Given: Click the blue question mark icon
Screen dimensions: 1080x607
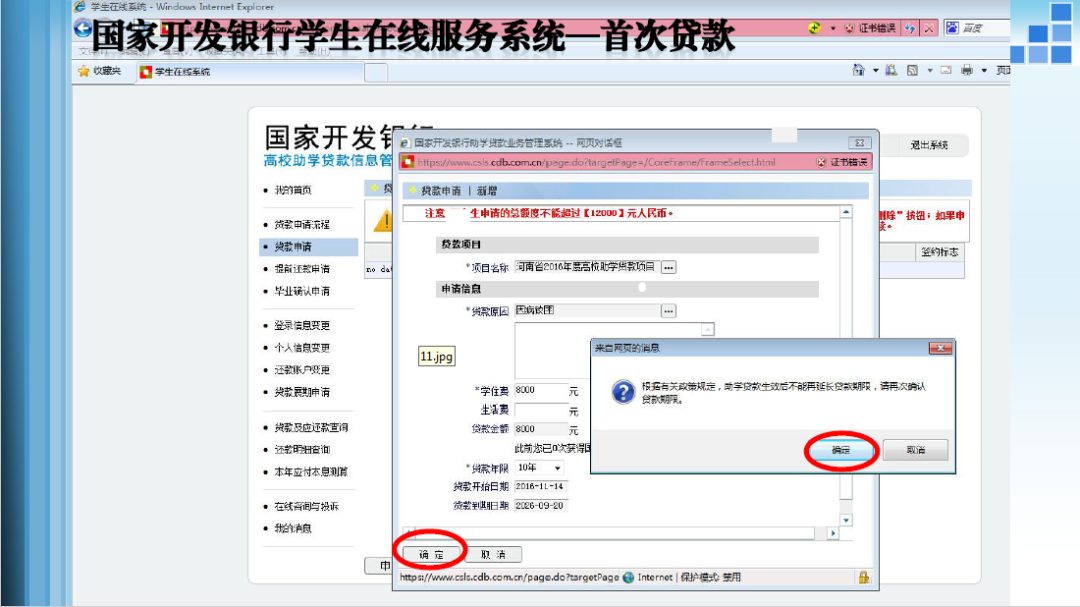Looking at the screenshot, I should click(x=623, y=392).
